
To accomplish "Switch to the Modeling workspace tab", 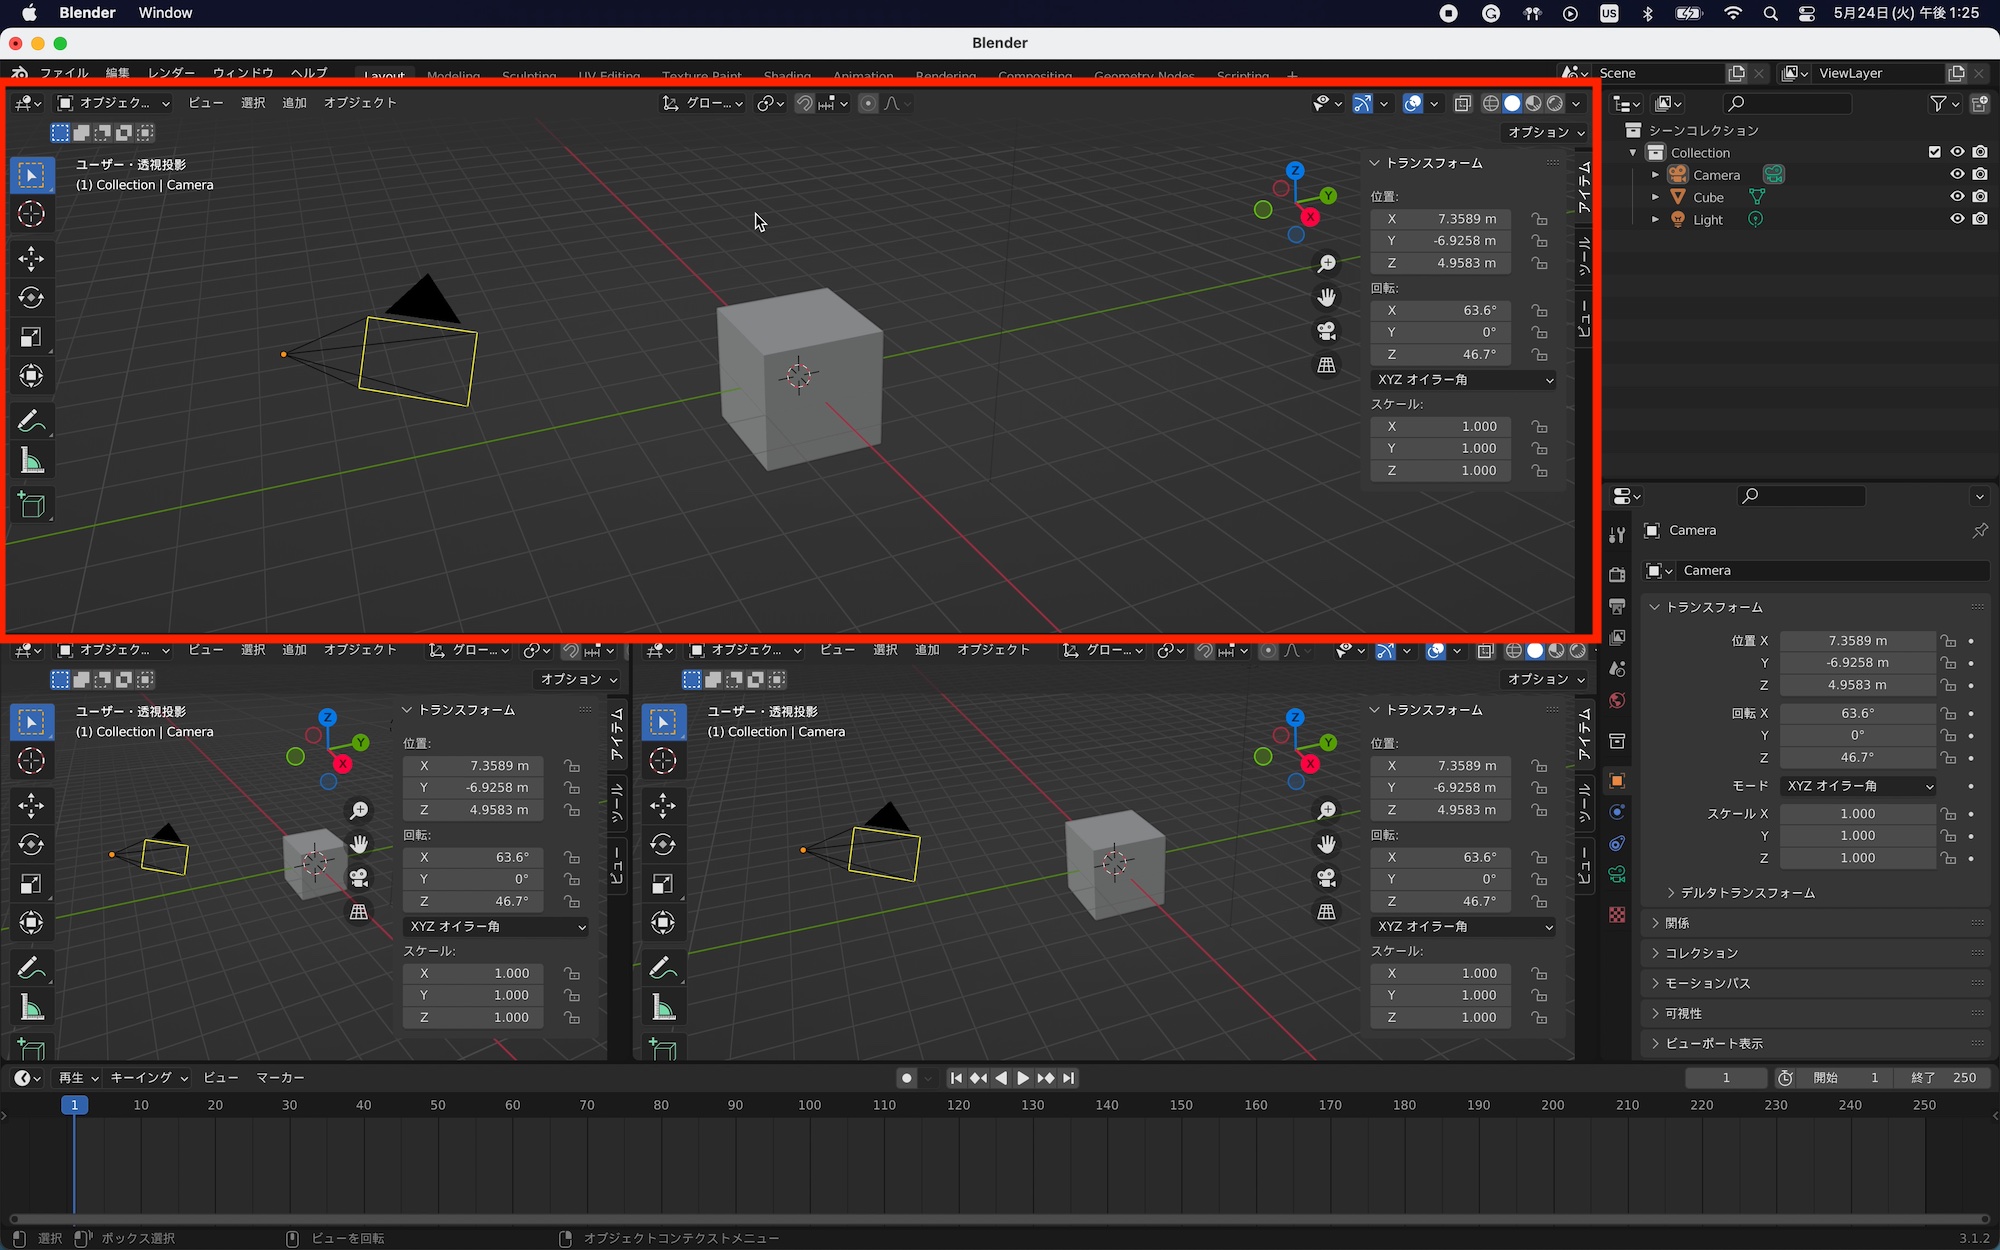I will click(x=453, y=76).
